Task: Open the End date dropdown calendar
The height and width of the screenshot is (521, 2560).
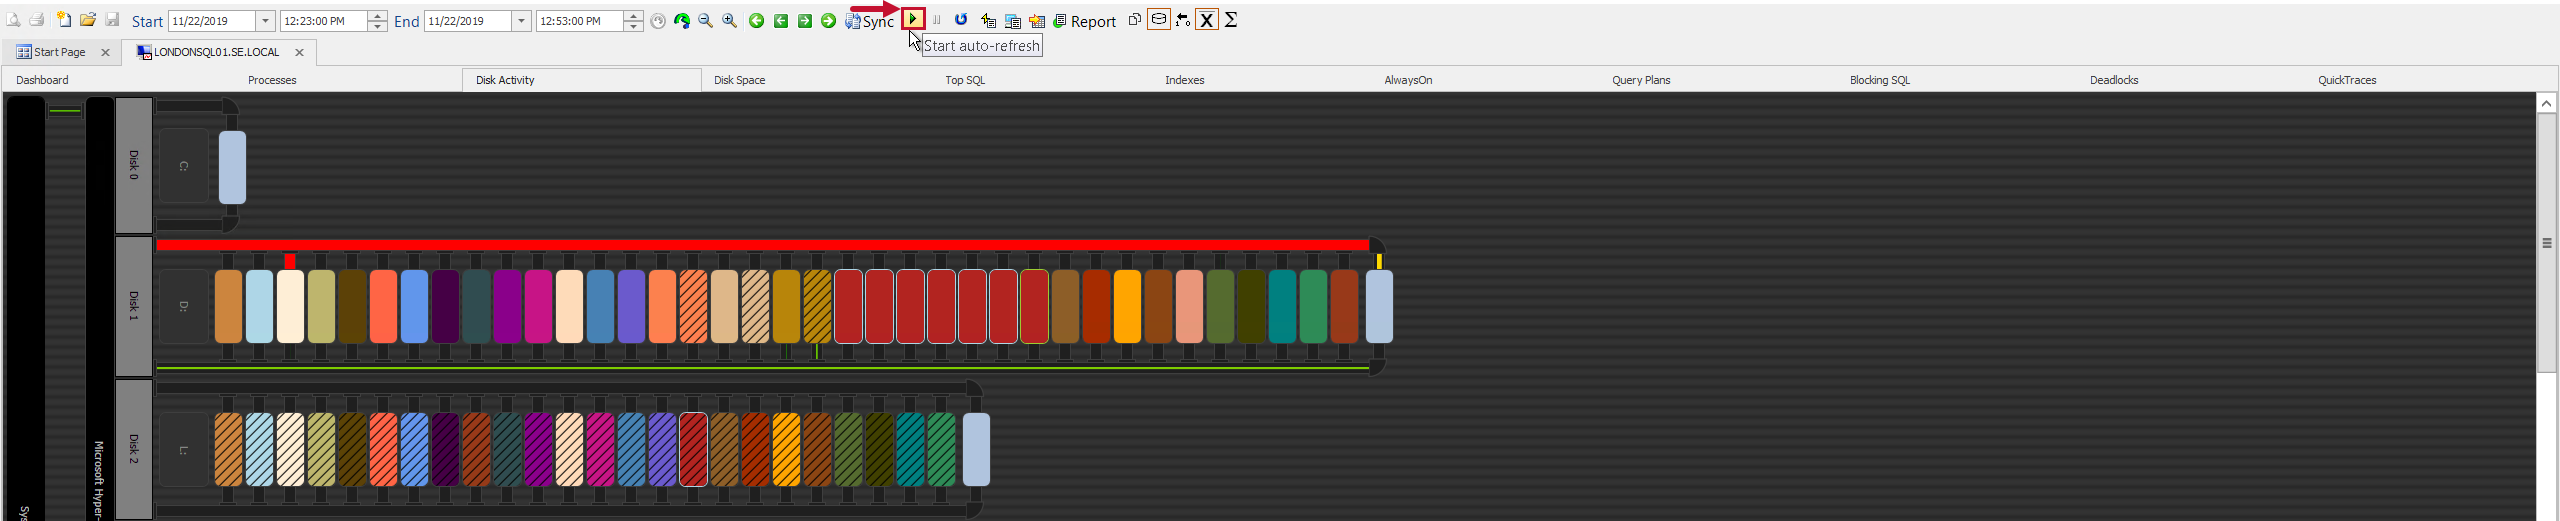Action: tap(521, 21)
